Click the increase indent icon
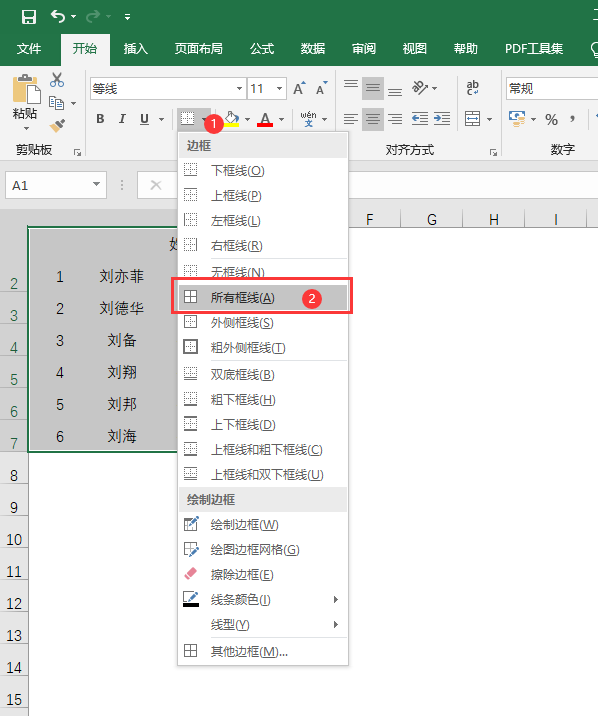 coord(442,119)
